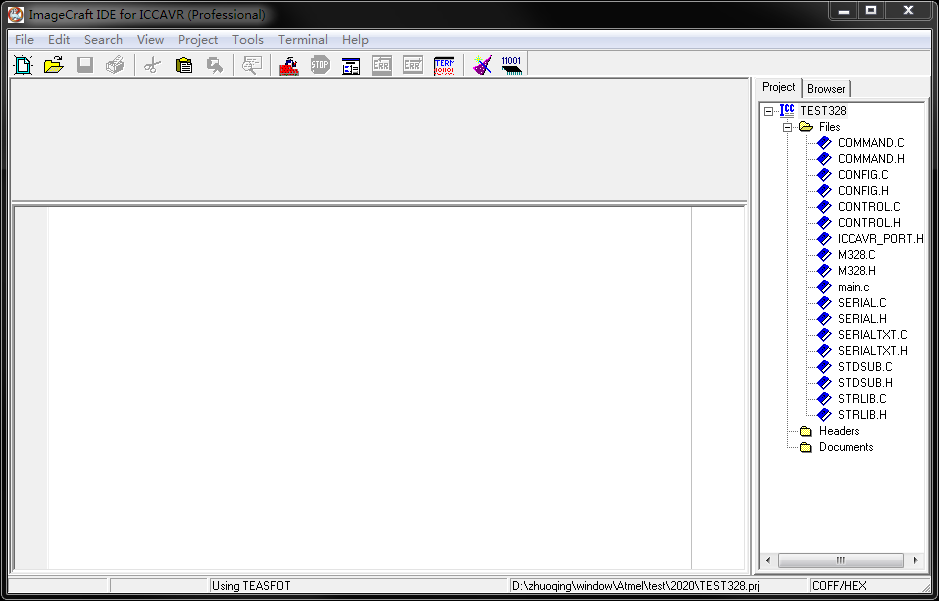
Task: Open SERIAL.C from the file list
Action: 862,302
